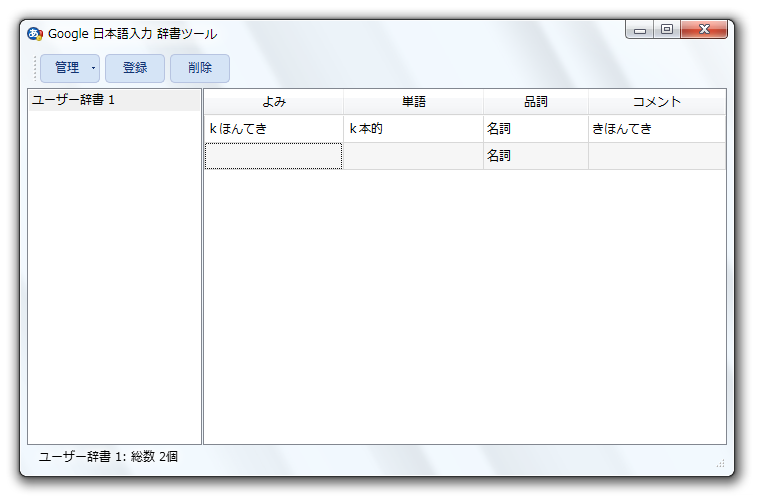Image resolution: width=758 pixels, height=501 pixels.
Task: Select the きほんてき comment cell
Action: click(657, 129)
